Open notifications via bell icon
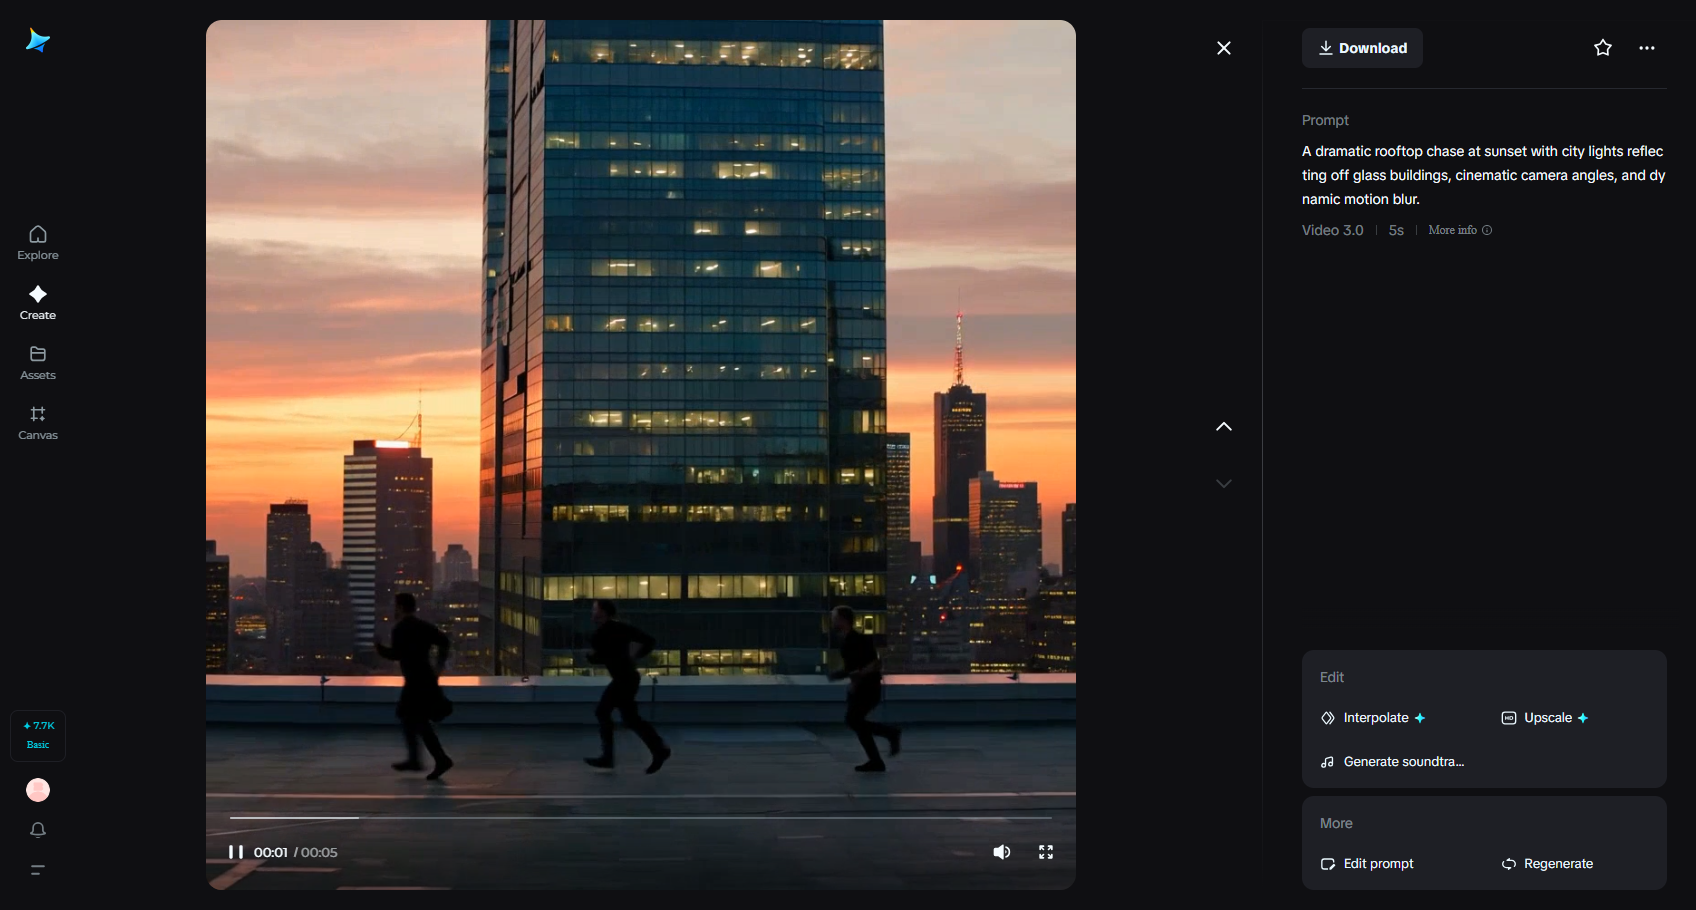1696x910 pixels. [x=37, y=830]
